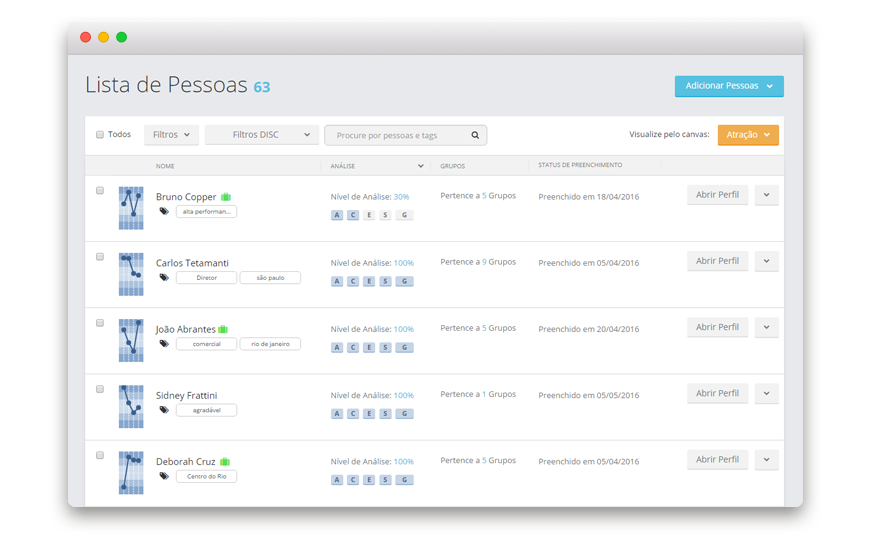Click the 'Centro do Rio' tag
Viewport: 870px width, 540px height.
[x=206, y=476]
